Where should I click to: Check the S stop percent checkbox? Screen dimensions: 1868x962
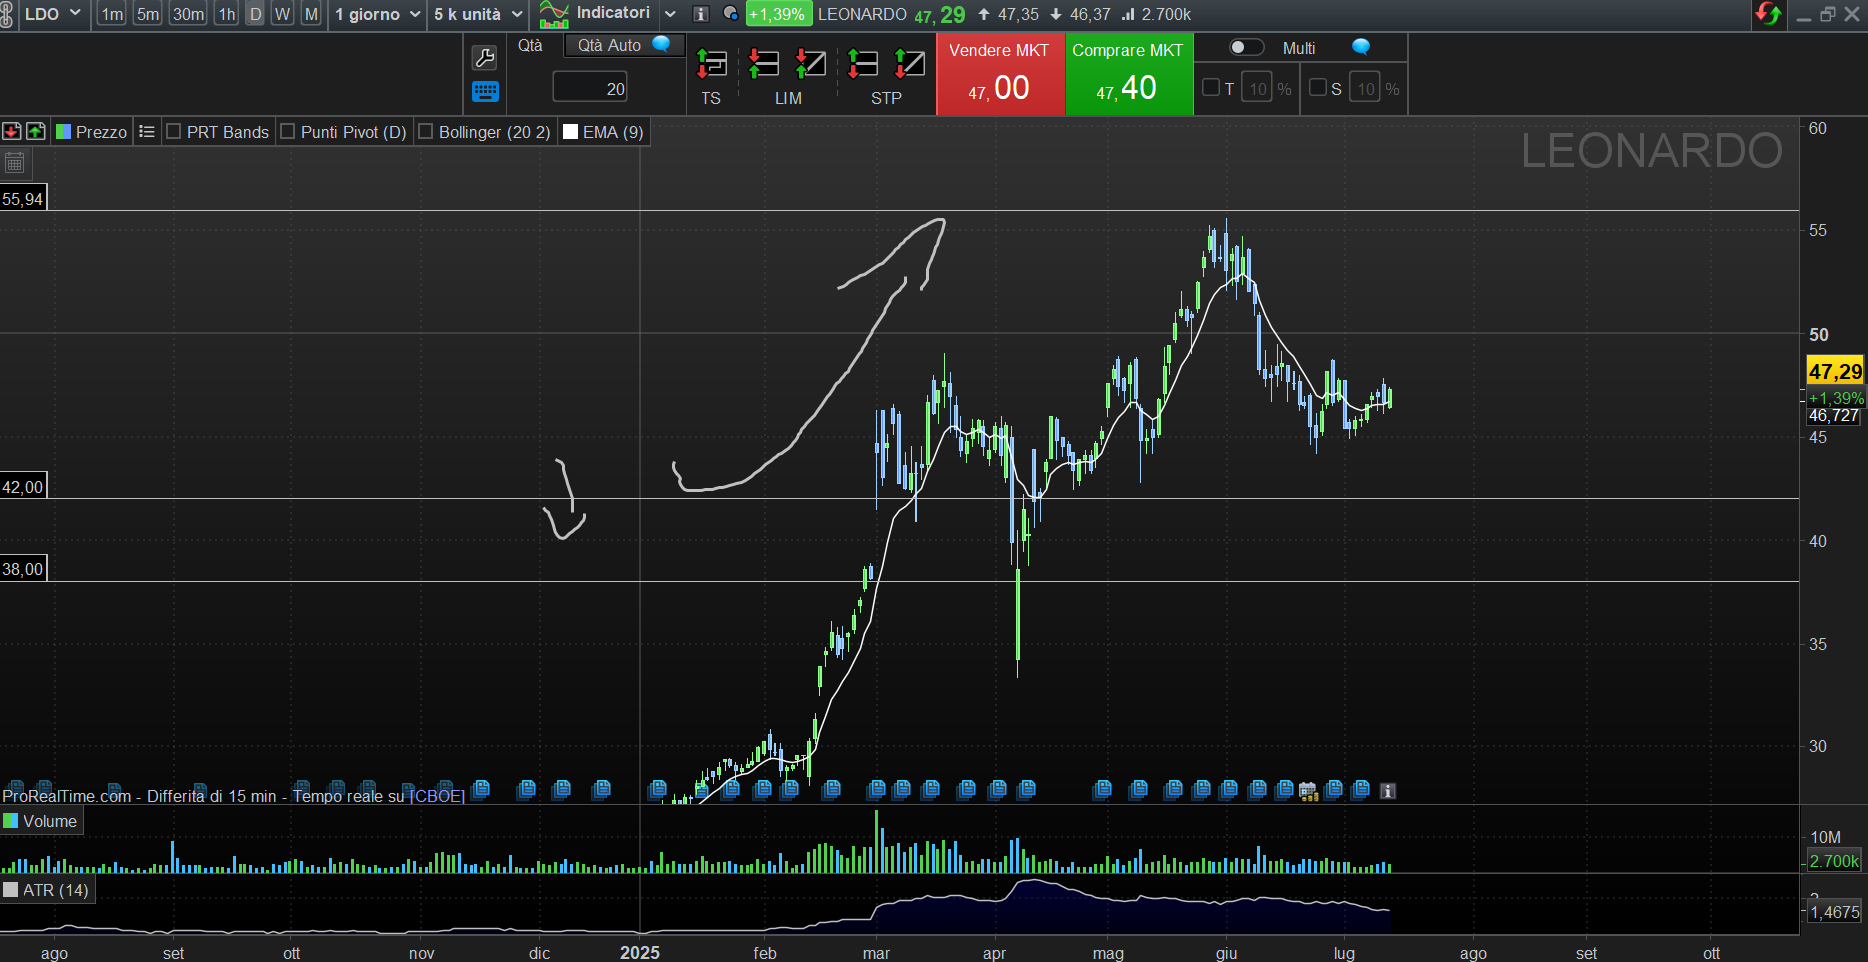click(x=1318, y=88)
